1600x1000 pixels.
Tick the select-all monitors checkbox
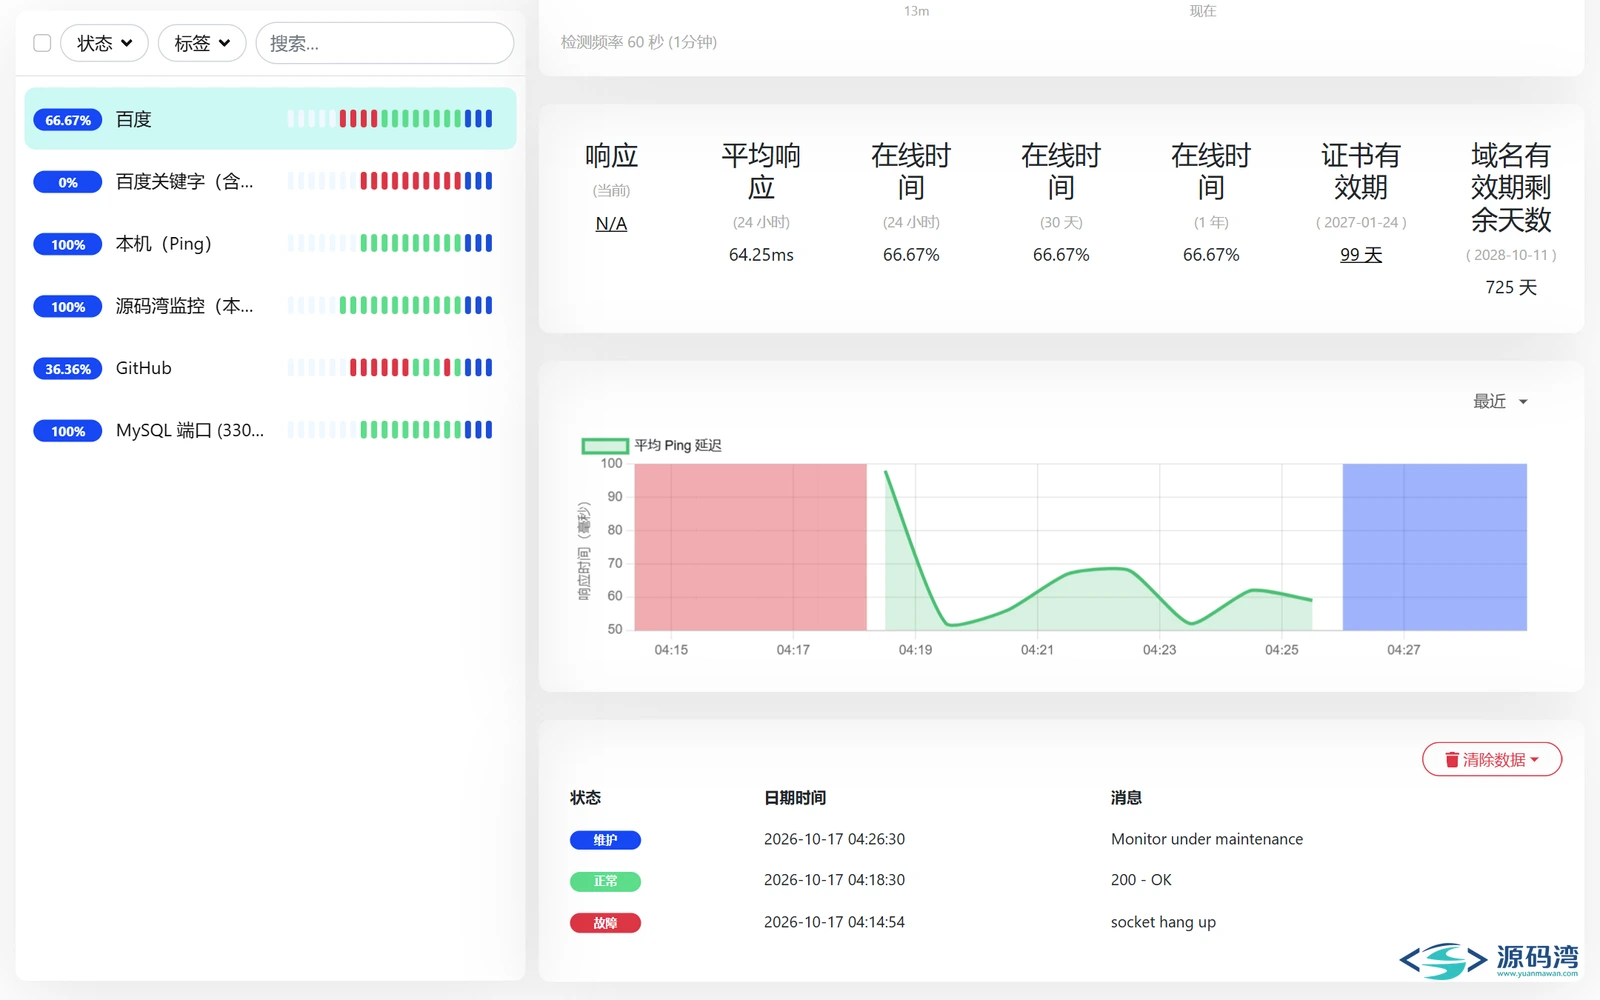[42, 43]
